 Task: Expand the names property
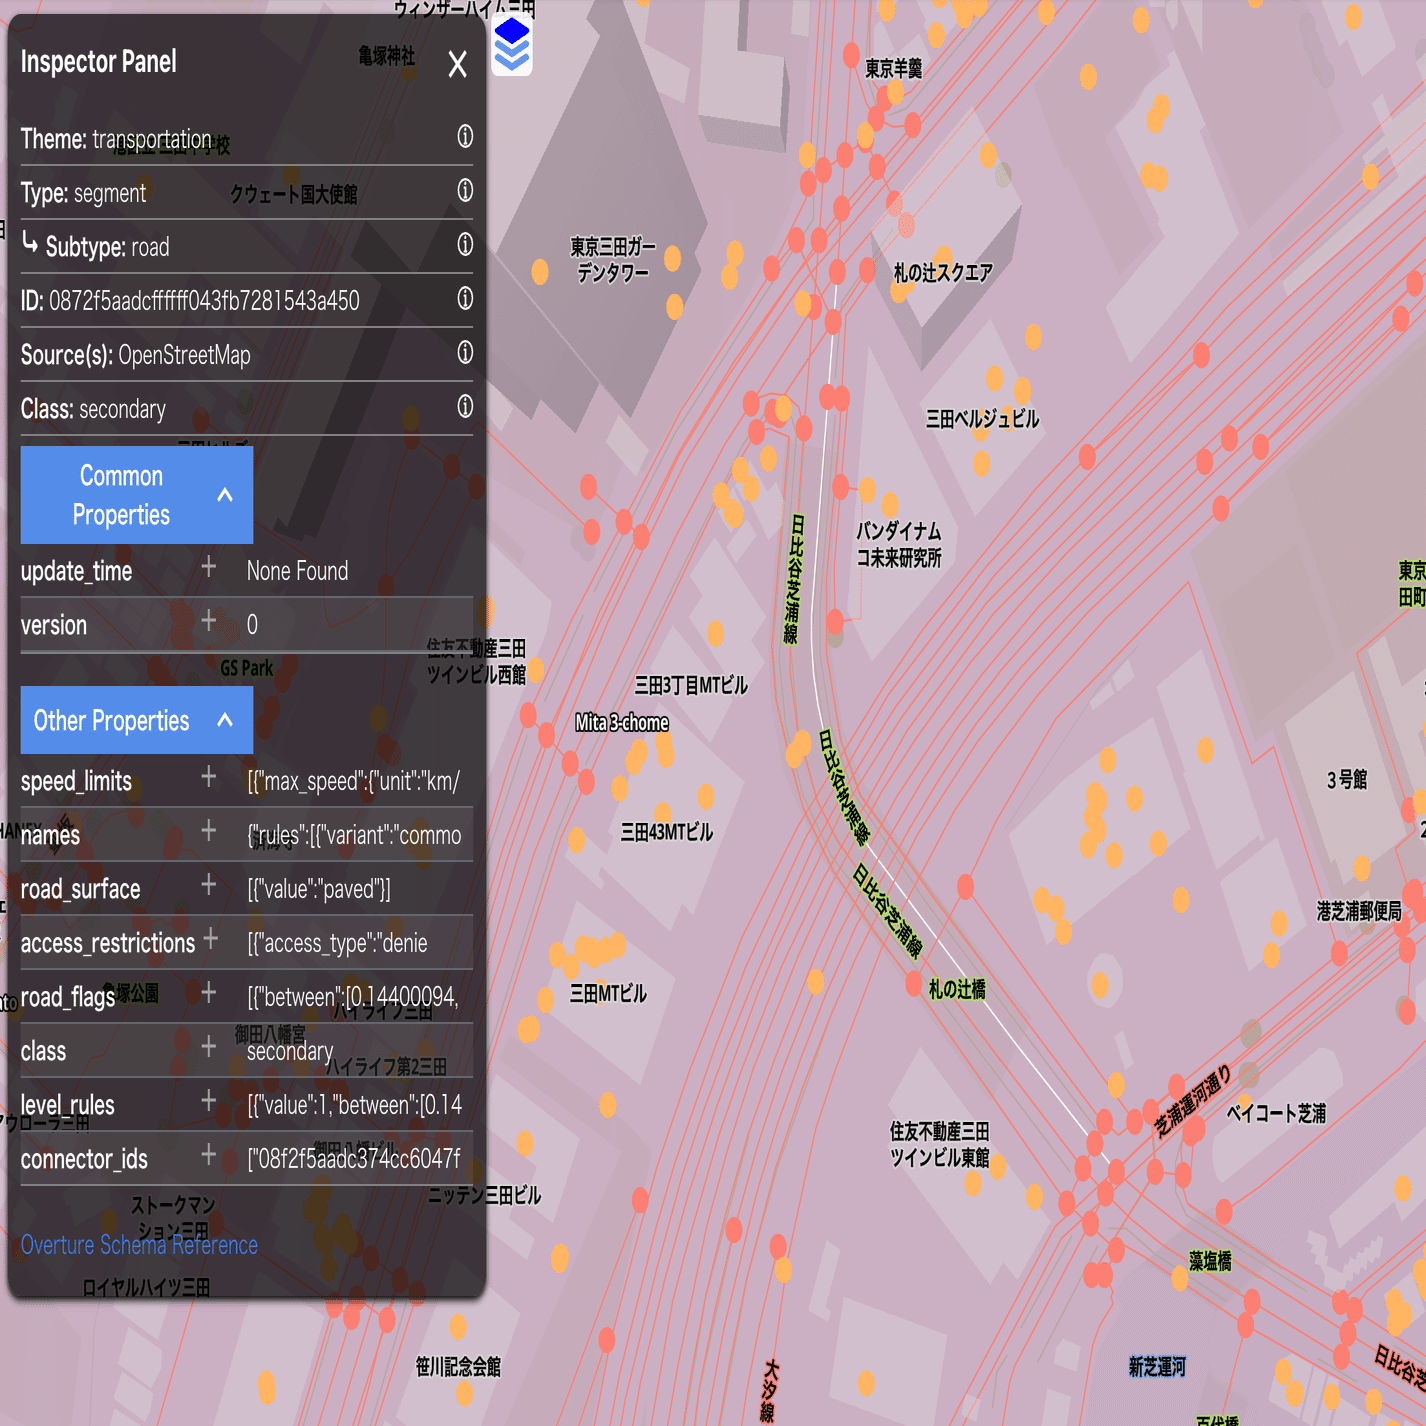(209, 831)
